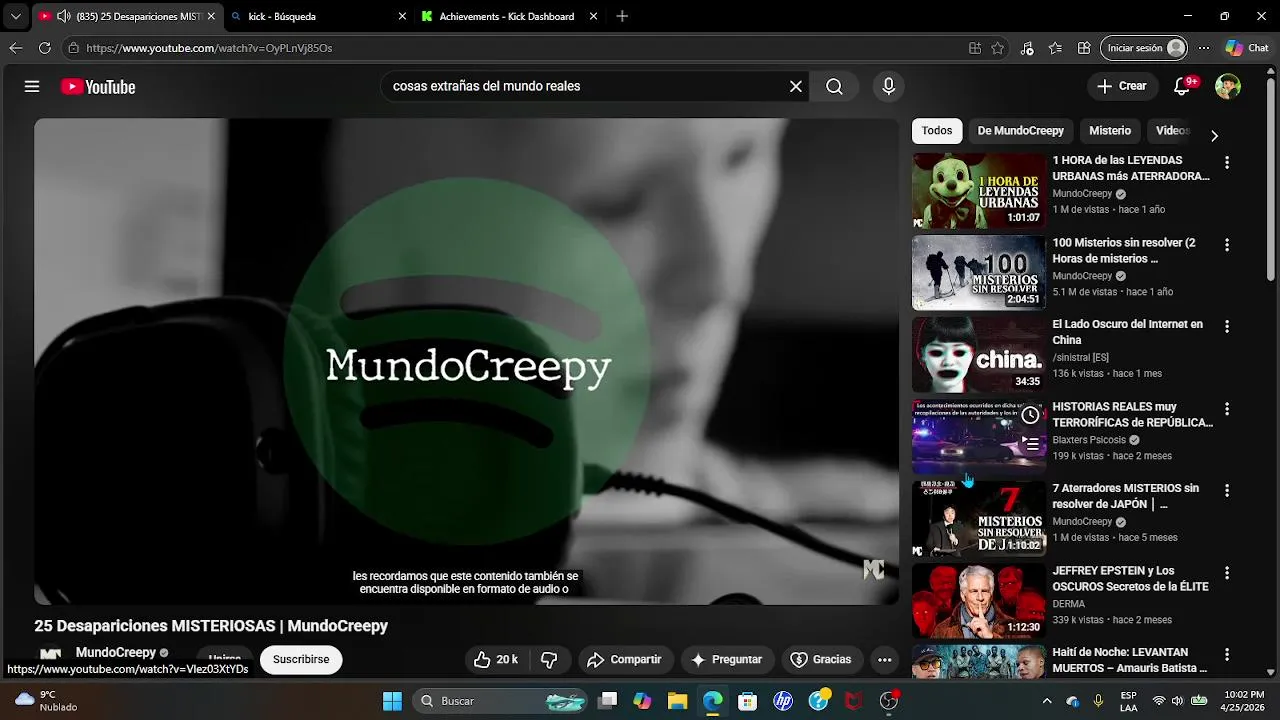The width and height of the screenshot is (1280, 720).
Task: Open File Explorer from the taskbar
Action: 677,701
